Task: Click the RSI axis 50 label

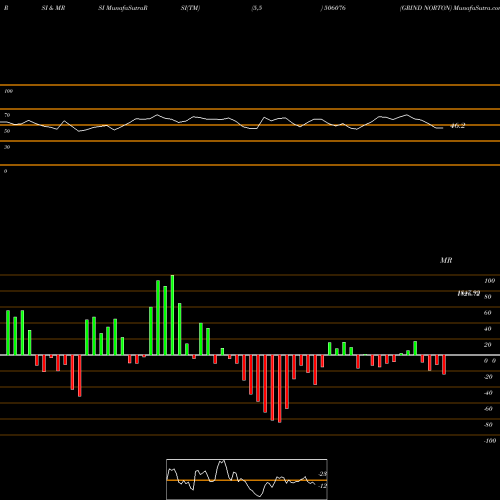Action: click(7, 131)
